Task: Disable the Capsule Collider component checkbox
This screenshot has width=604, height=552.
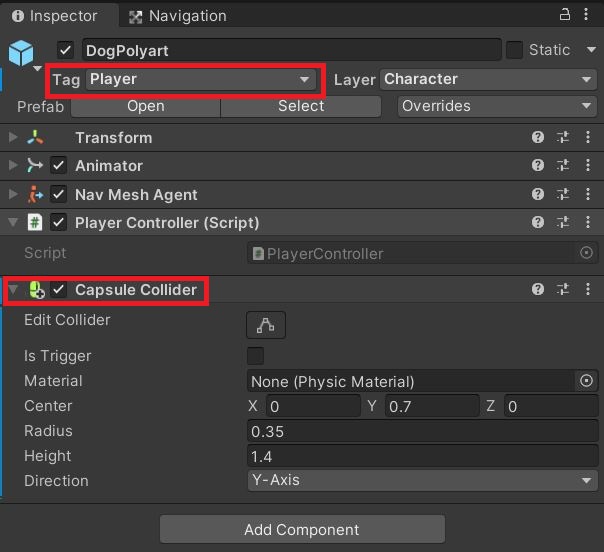Action: (59, 289)
